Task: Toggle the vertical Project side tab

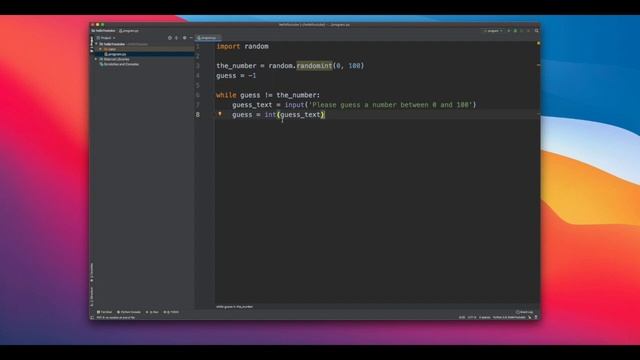Action: tap(91, 44)
